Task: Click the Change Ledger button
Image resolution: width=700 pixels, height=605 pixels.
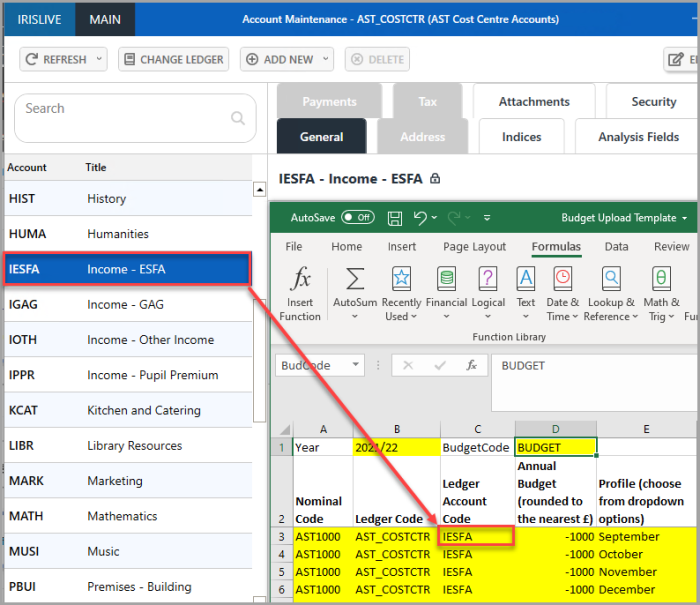Action: [173, 60]
